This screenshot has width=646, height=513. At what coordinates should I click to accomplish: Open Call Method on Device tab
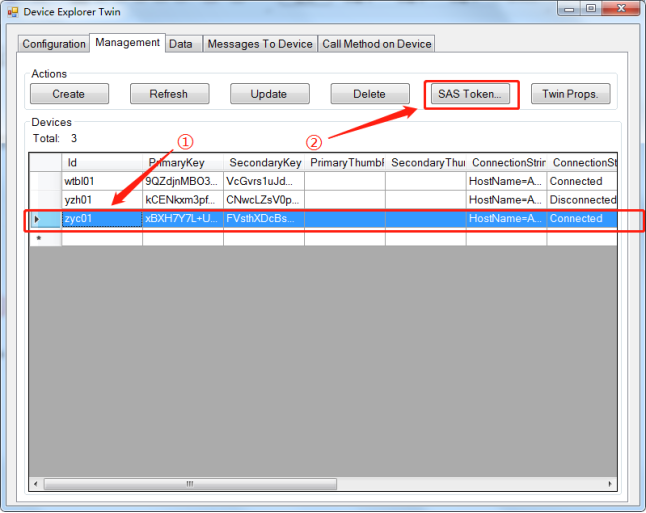376,44
